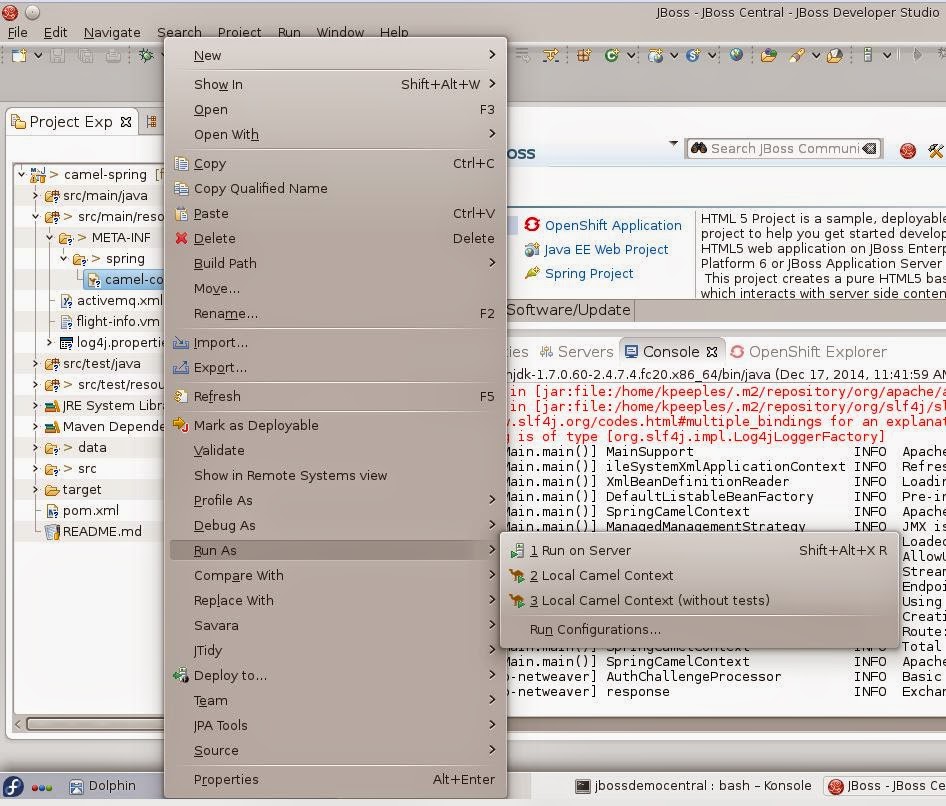Switch to the Servers tab
The height and width of the screenshot is (806, 946).
click(577, 352)
